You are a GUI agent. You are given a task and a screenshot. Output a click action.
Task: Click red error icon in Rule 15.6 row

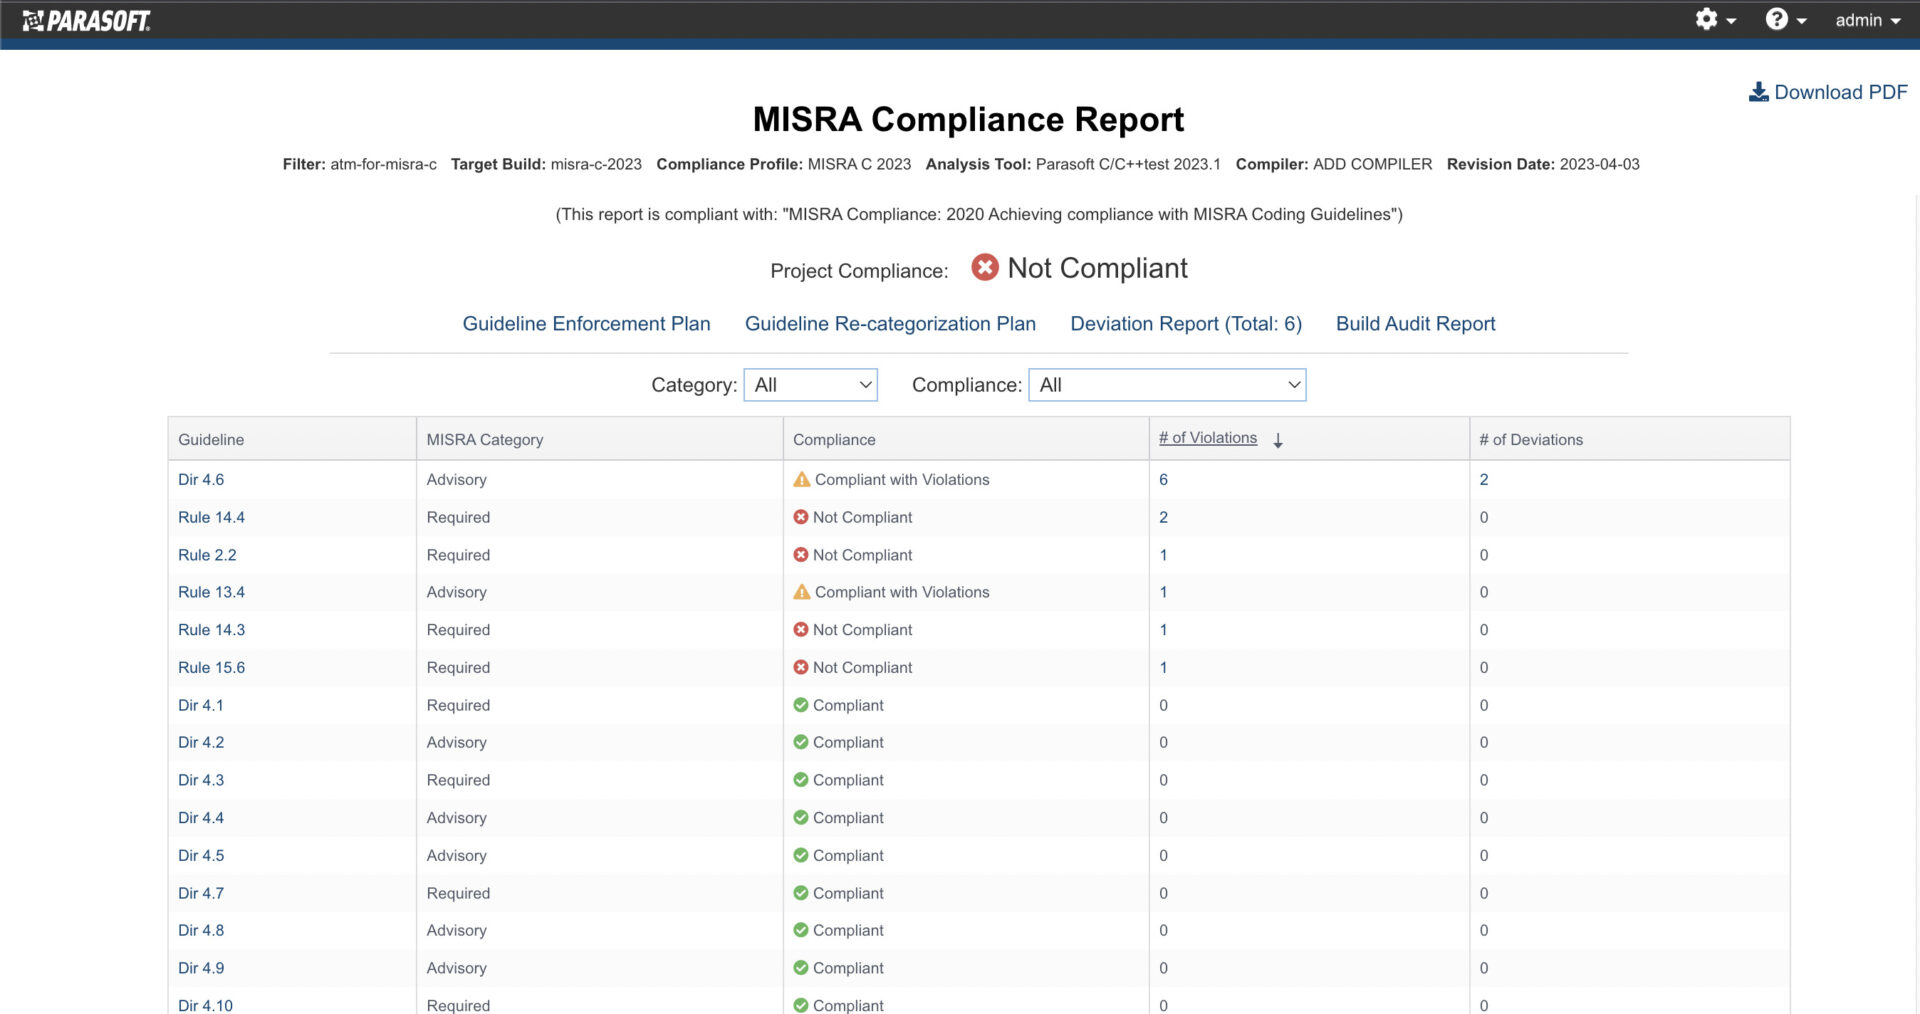800,667
